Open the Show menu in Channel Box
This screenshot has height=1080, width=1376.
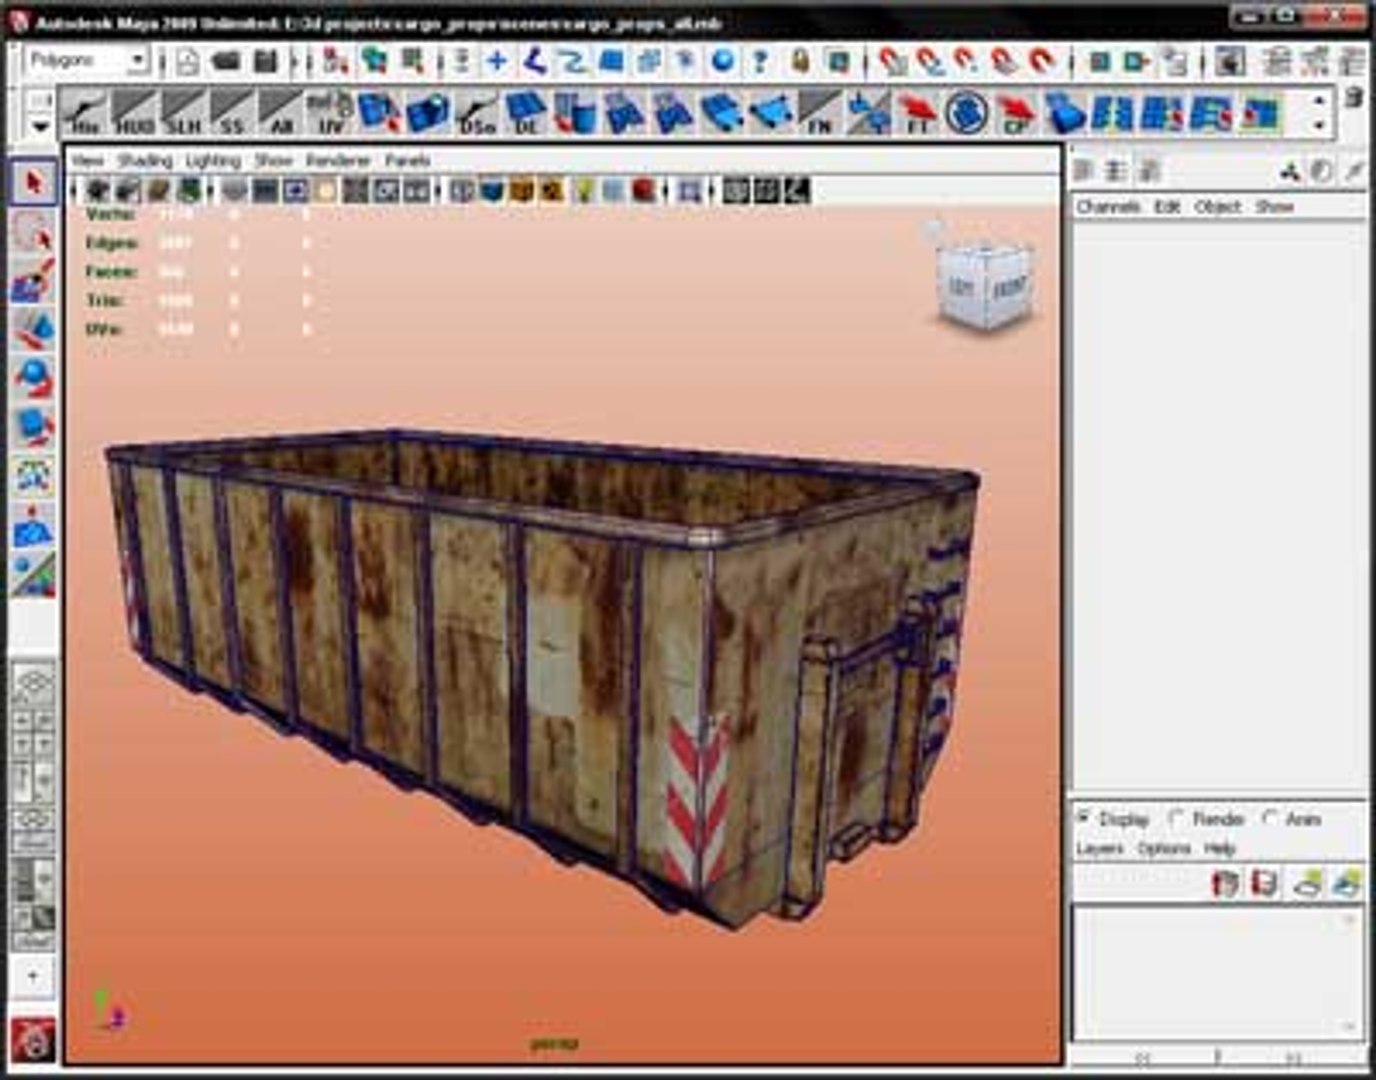point(1275,206)
